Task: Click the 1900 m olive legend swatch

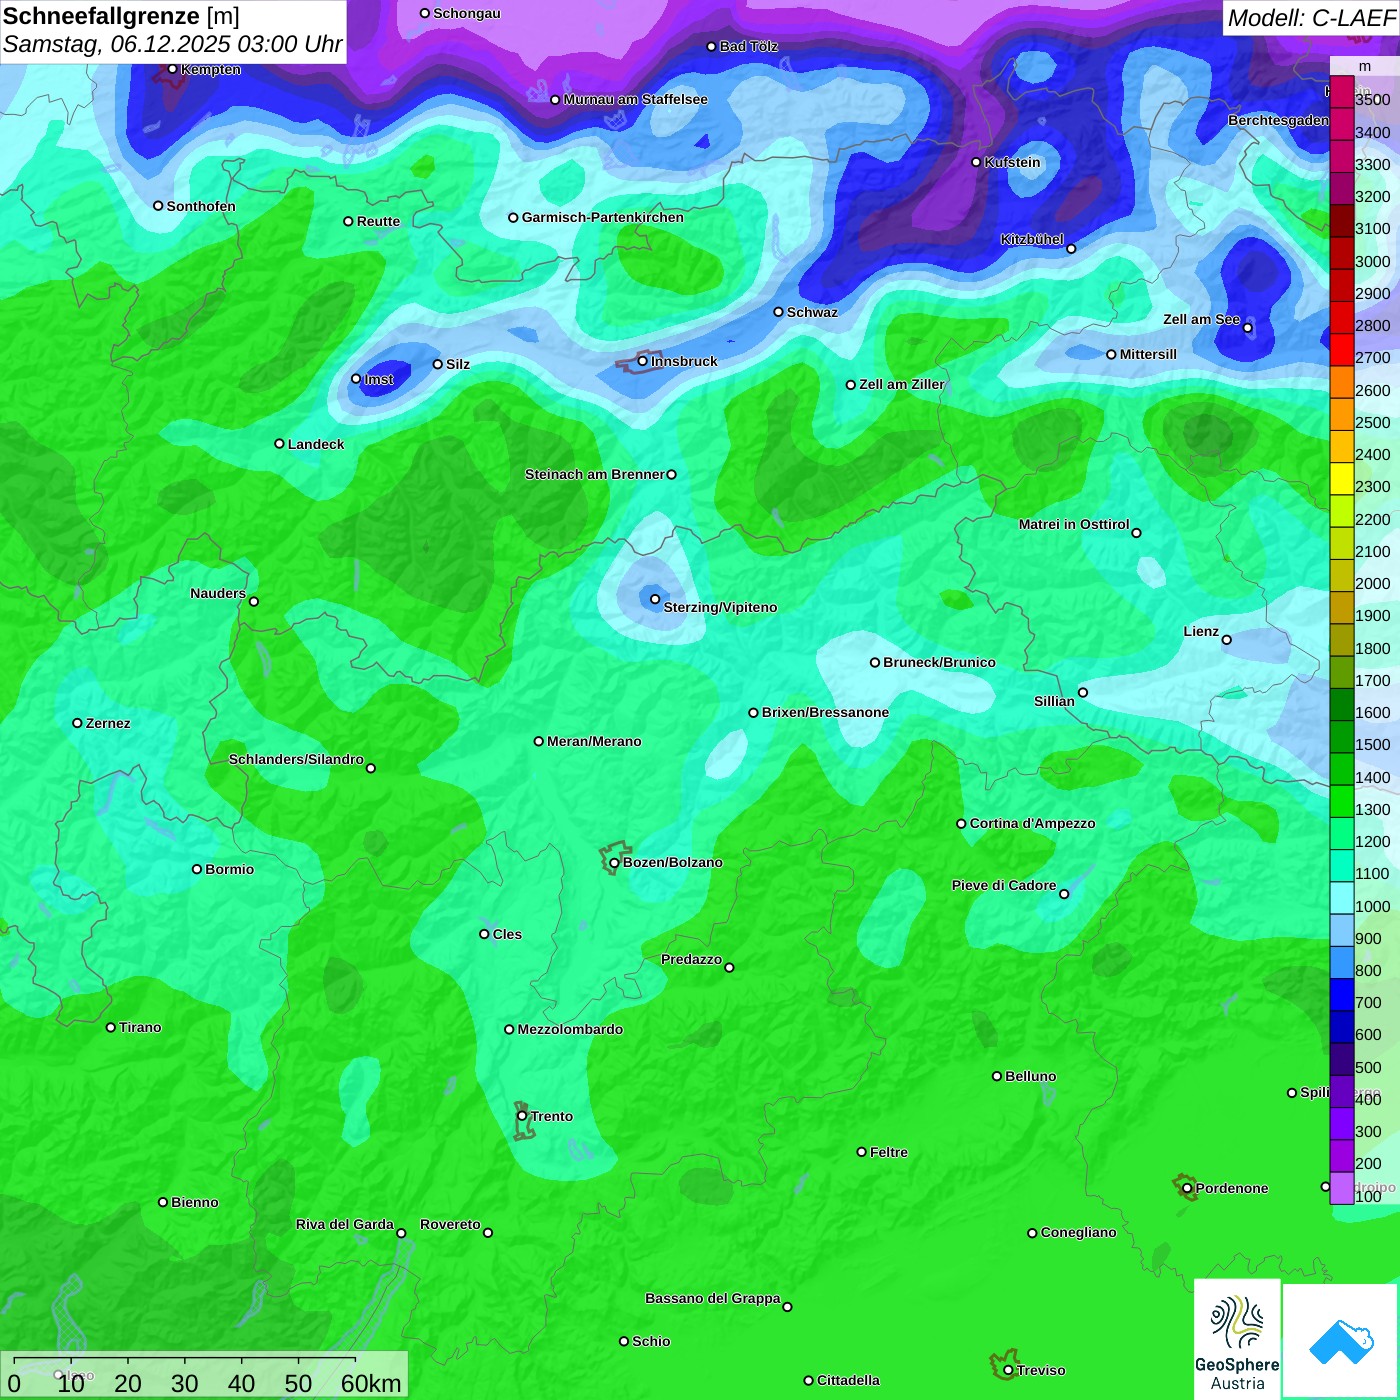Action: 1342,608
